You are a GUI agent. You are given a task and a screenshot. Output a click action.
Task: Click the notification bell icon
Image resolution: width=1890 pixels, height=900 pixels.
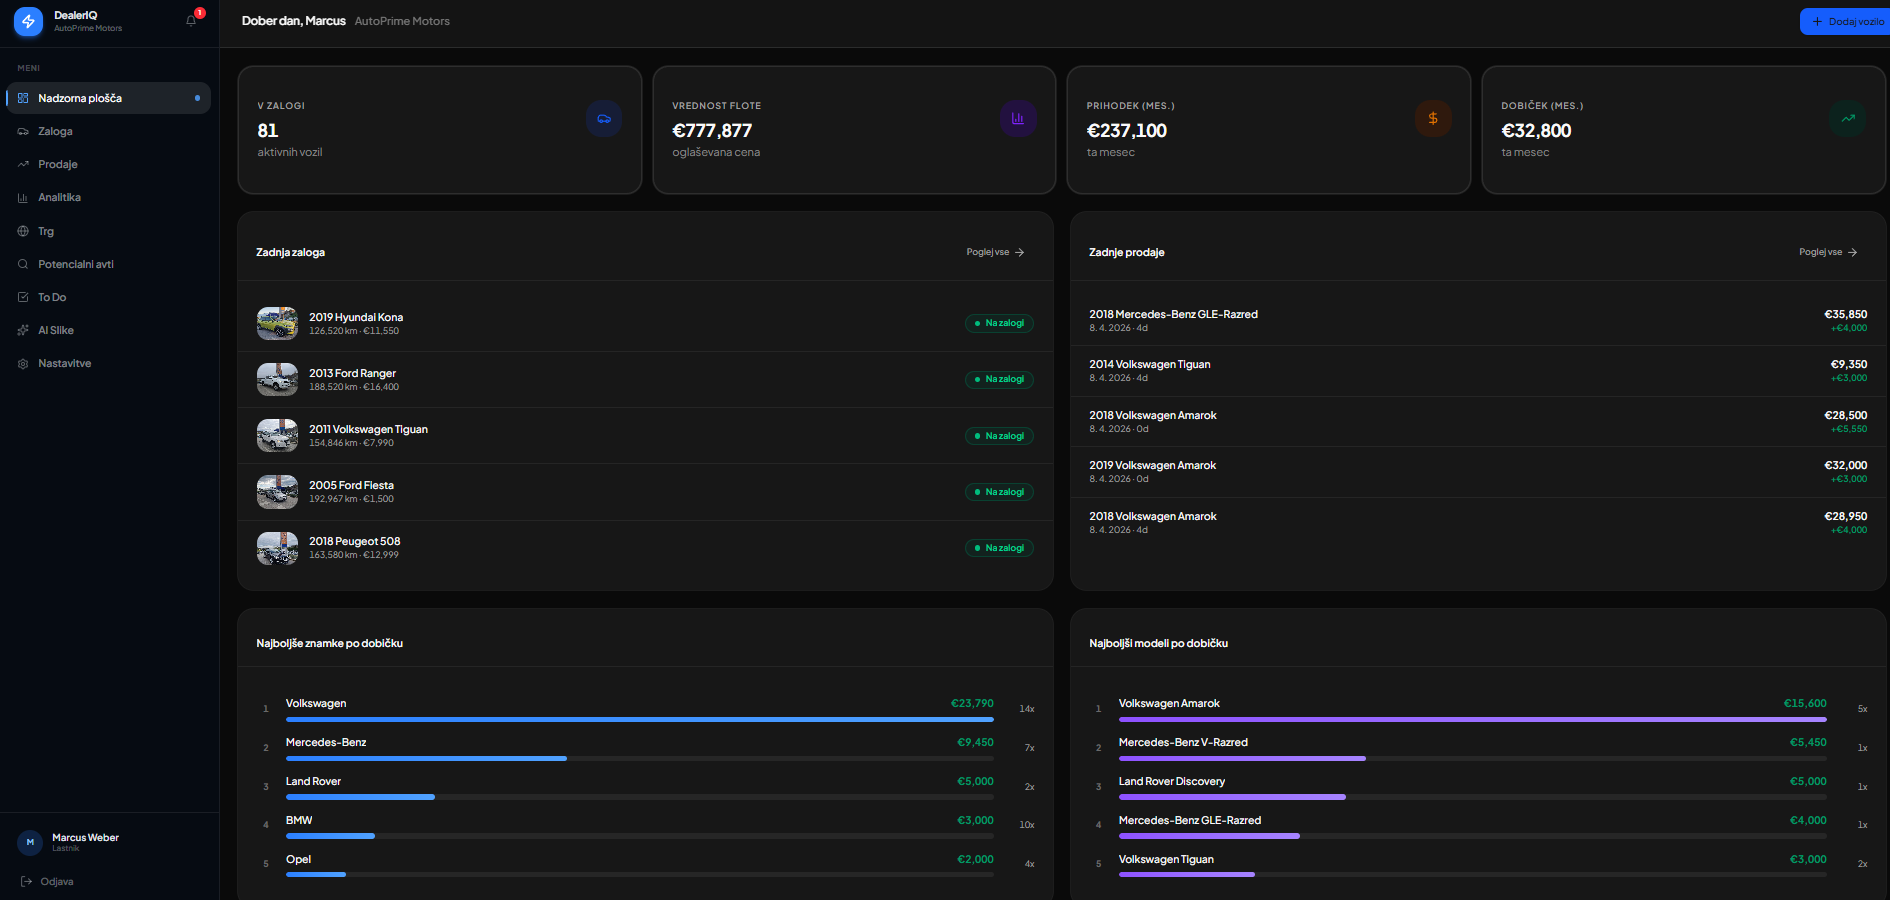click(191, 20)
